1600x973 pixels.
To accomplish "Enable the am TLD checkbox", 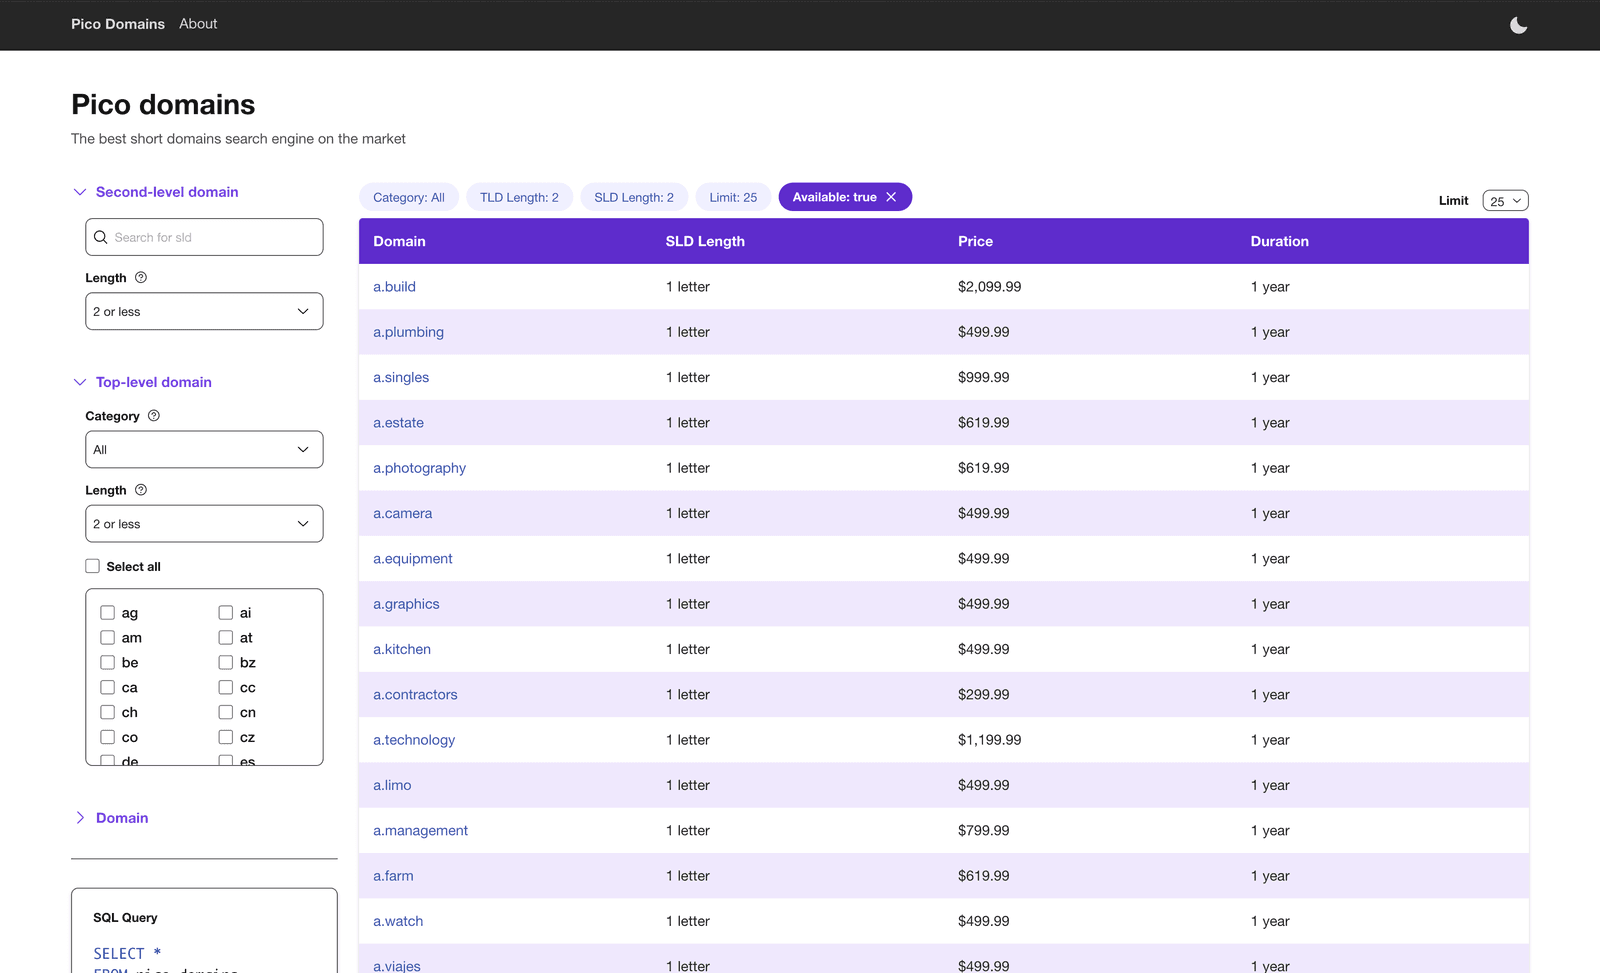I will coord(107,637).
